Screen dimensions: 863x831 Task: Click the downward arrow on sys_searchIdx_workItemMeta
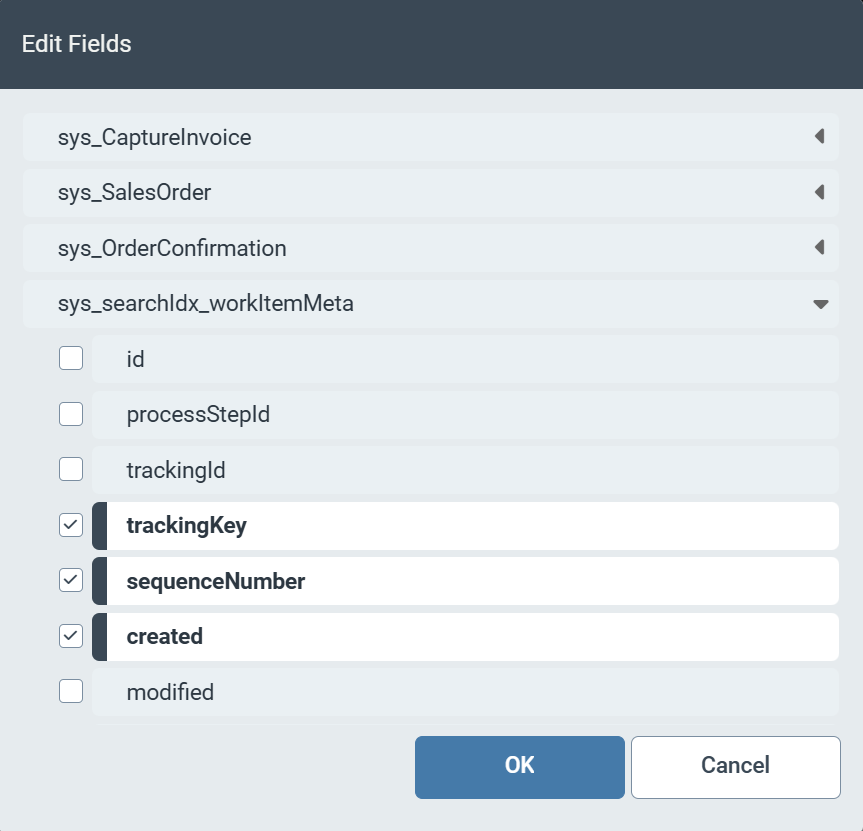[x=820, y=303]
